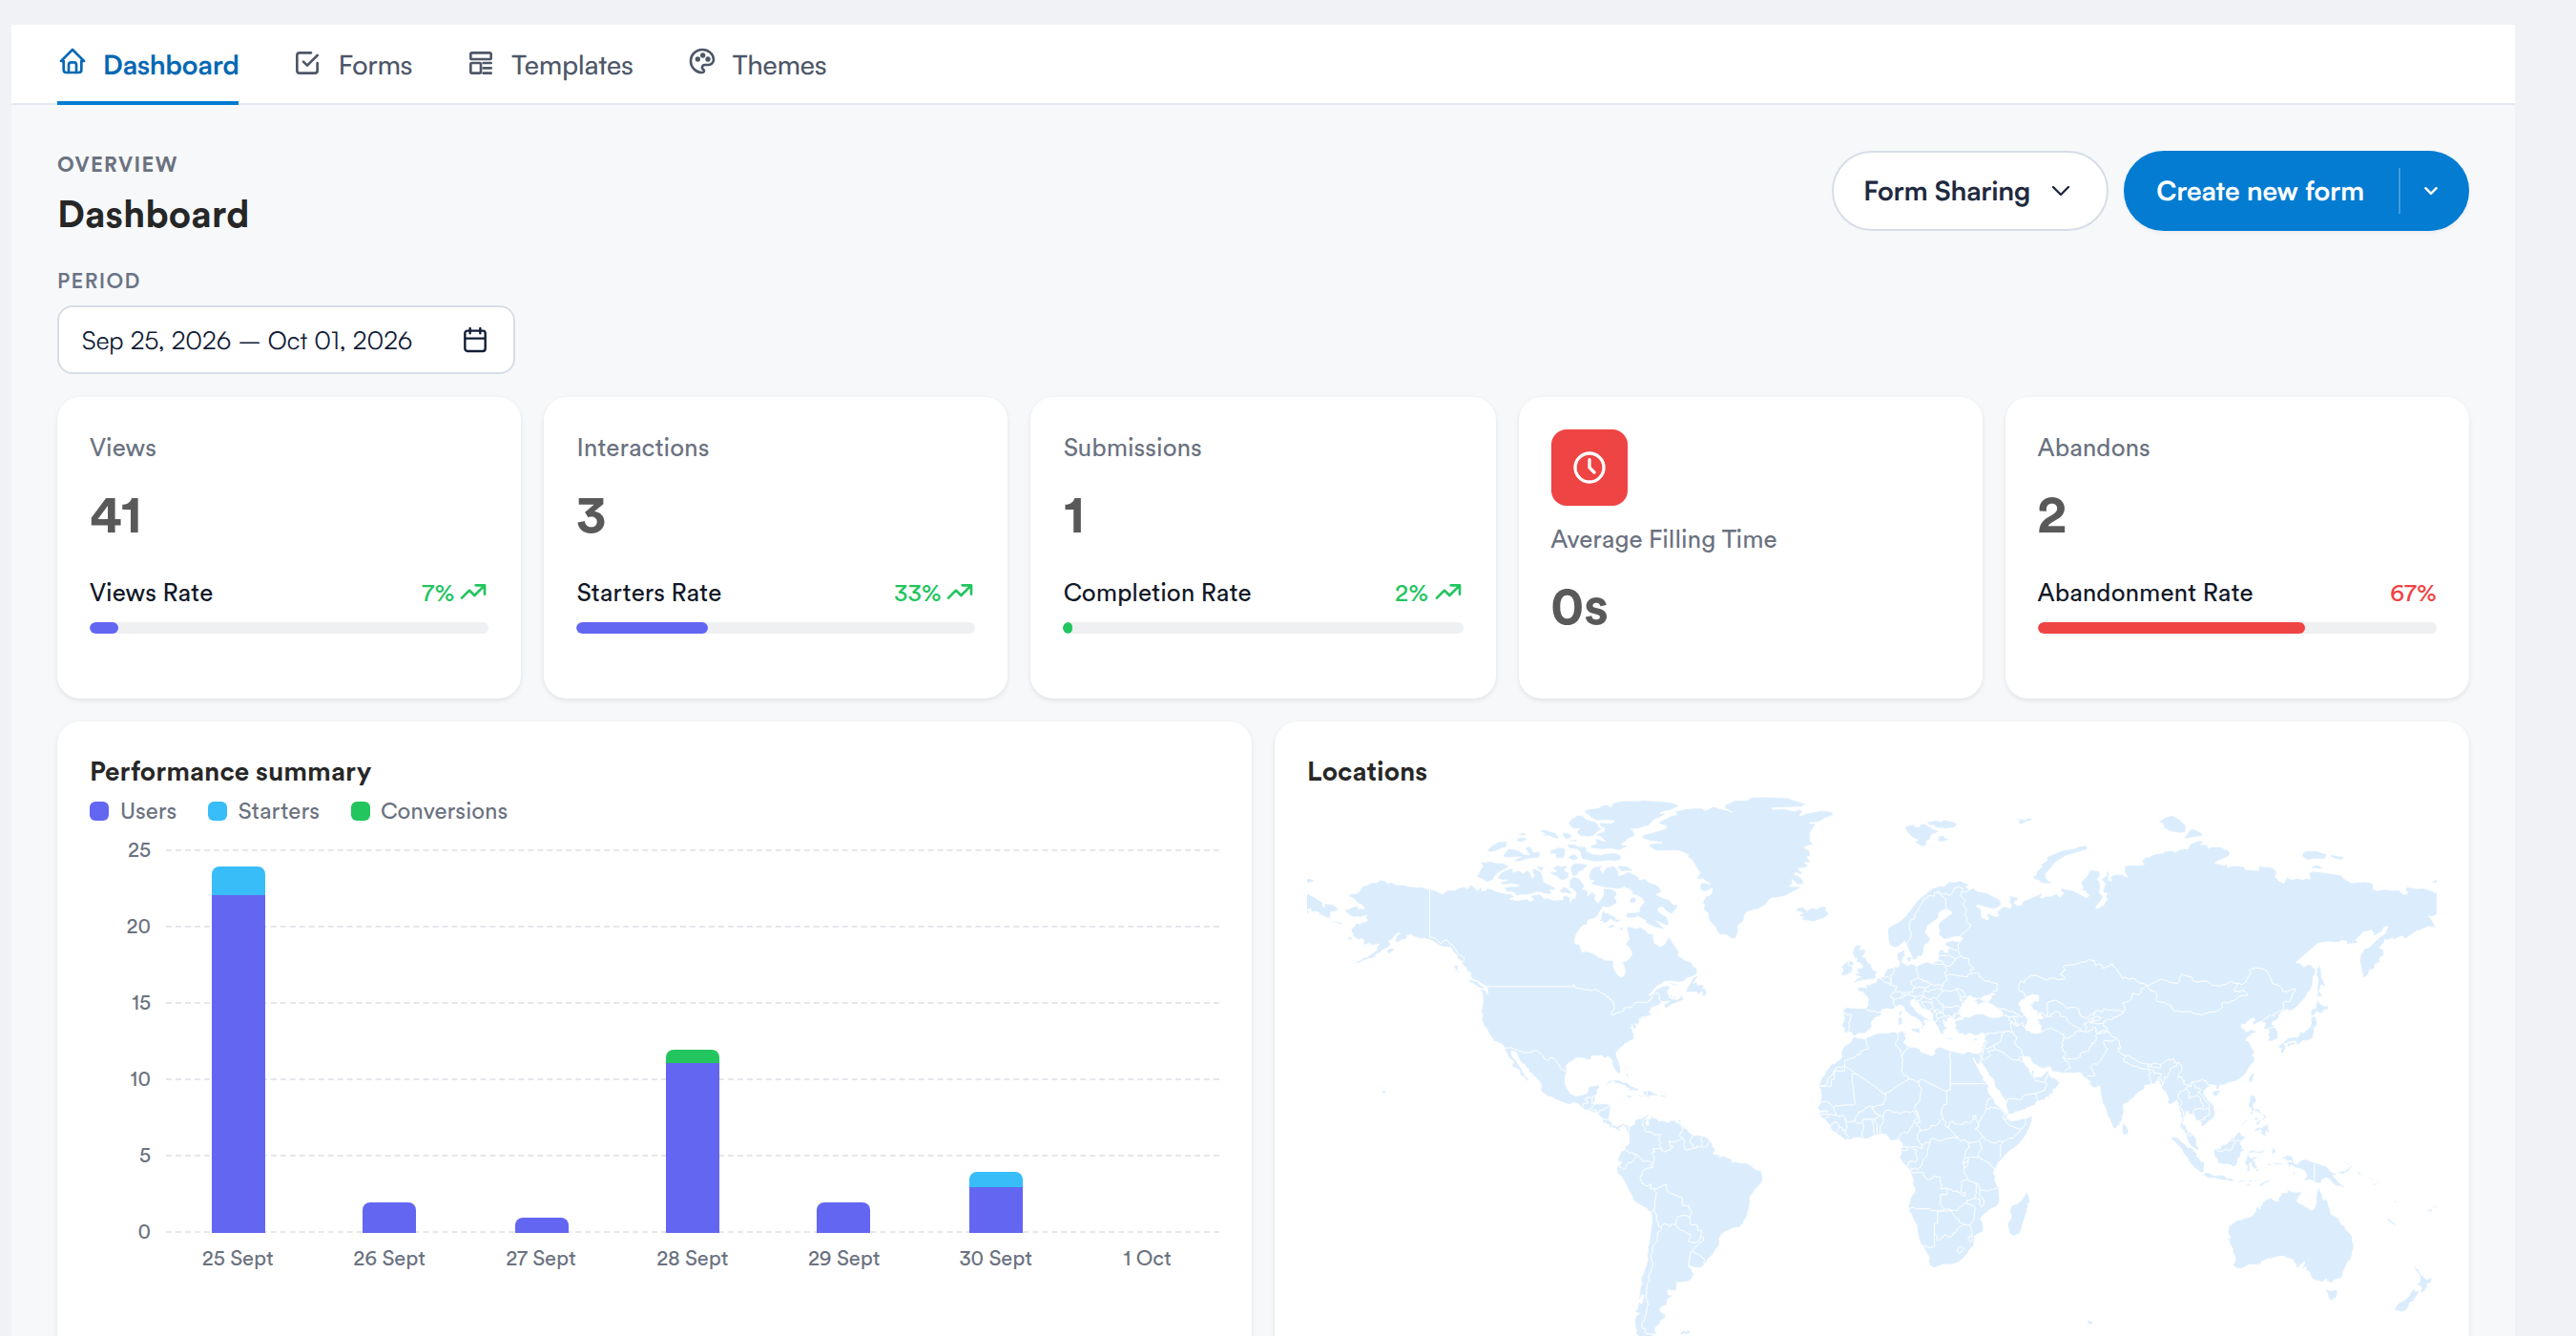This screenshot has width=2576, height=1336.
Task: Go to the Templates tab
Action: (550, 65)
